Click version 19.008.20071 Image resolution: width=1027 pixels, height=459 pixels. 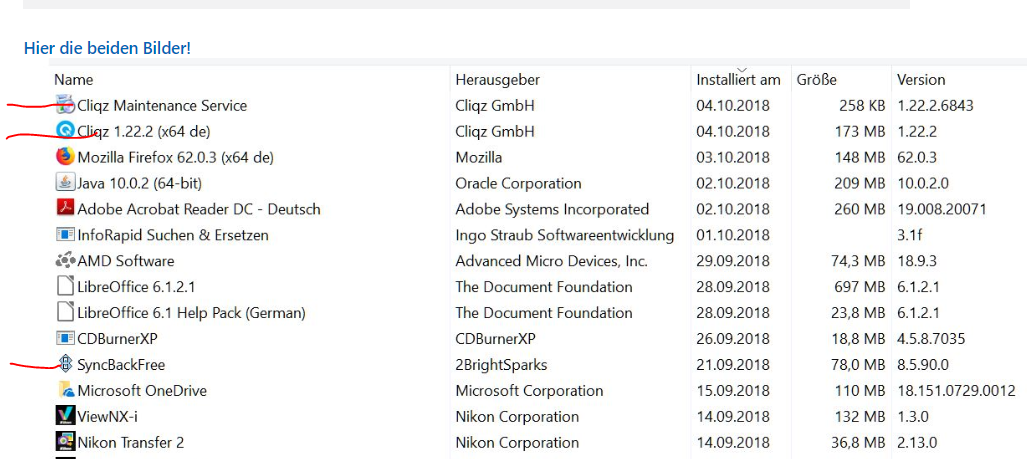tap(941, 210)
